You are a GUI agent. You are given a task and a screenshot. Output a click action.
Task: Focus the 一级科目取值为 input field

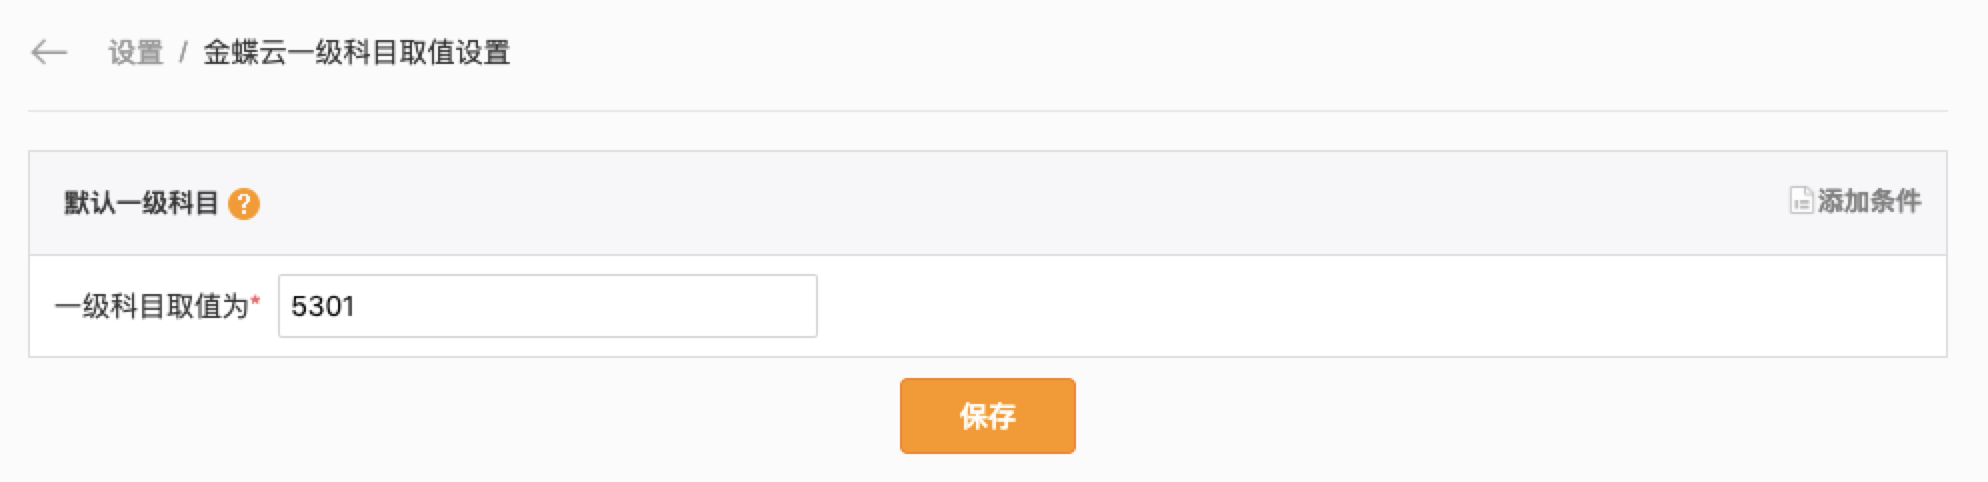click(547, 306)
